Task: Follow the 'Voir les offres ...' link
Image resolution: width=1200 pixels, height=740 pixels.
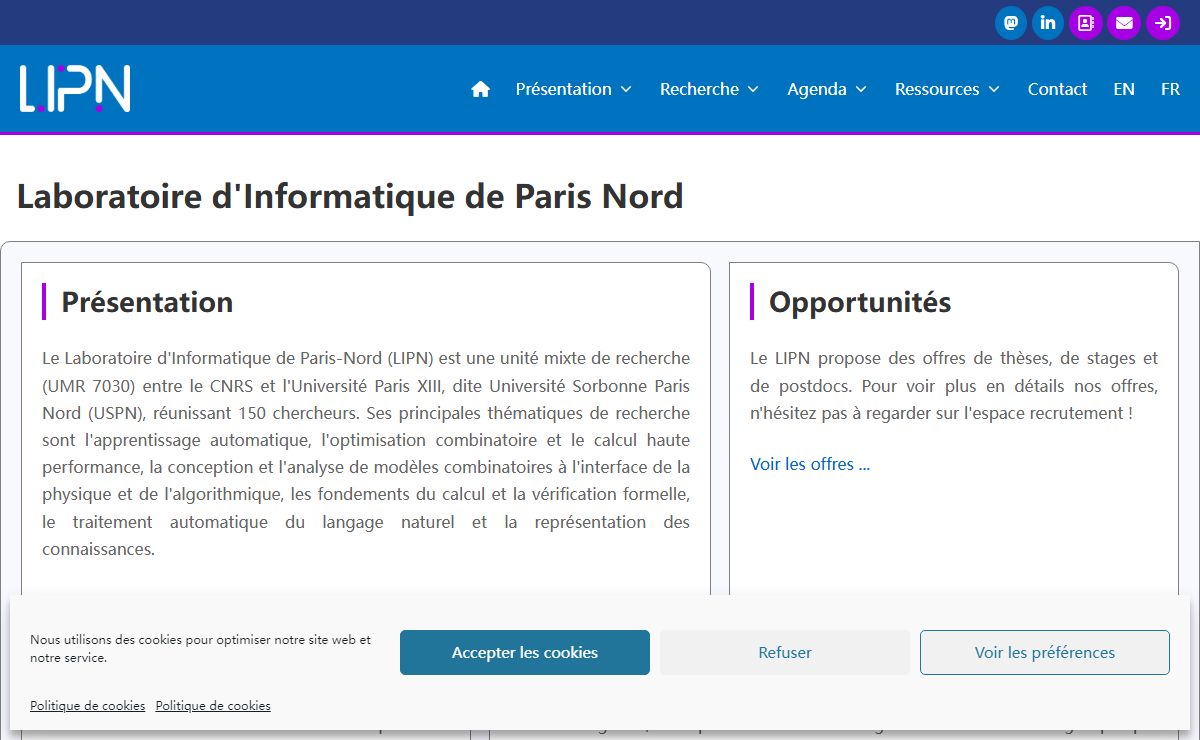Action: point(810,464)
